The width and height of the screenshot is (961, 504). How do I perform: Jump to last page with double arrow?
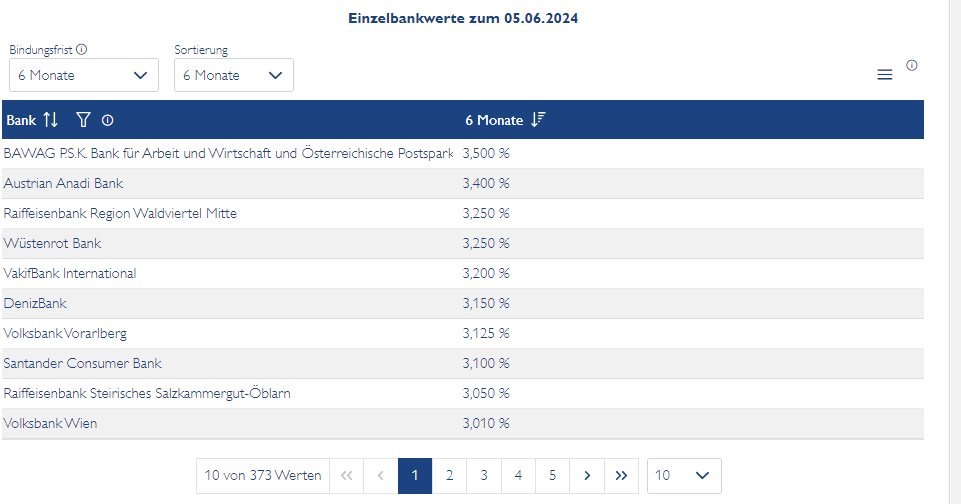tap(621, 476)
